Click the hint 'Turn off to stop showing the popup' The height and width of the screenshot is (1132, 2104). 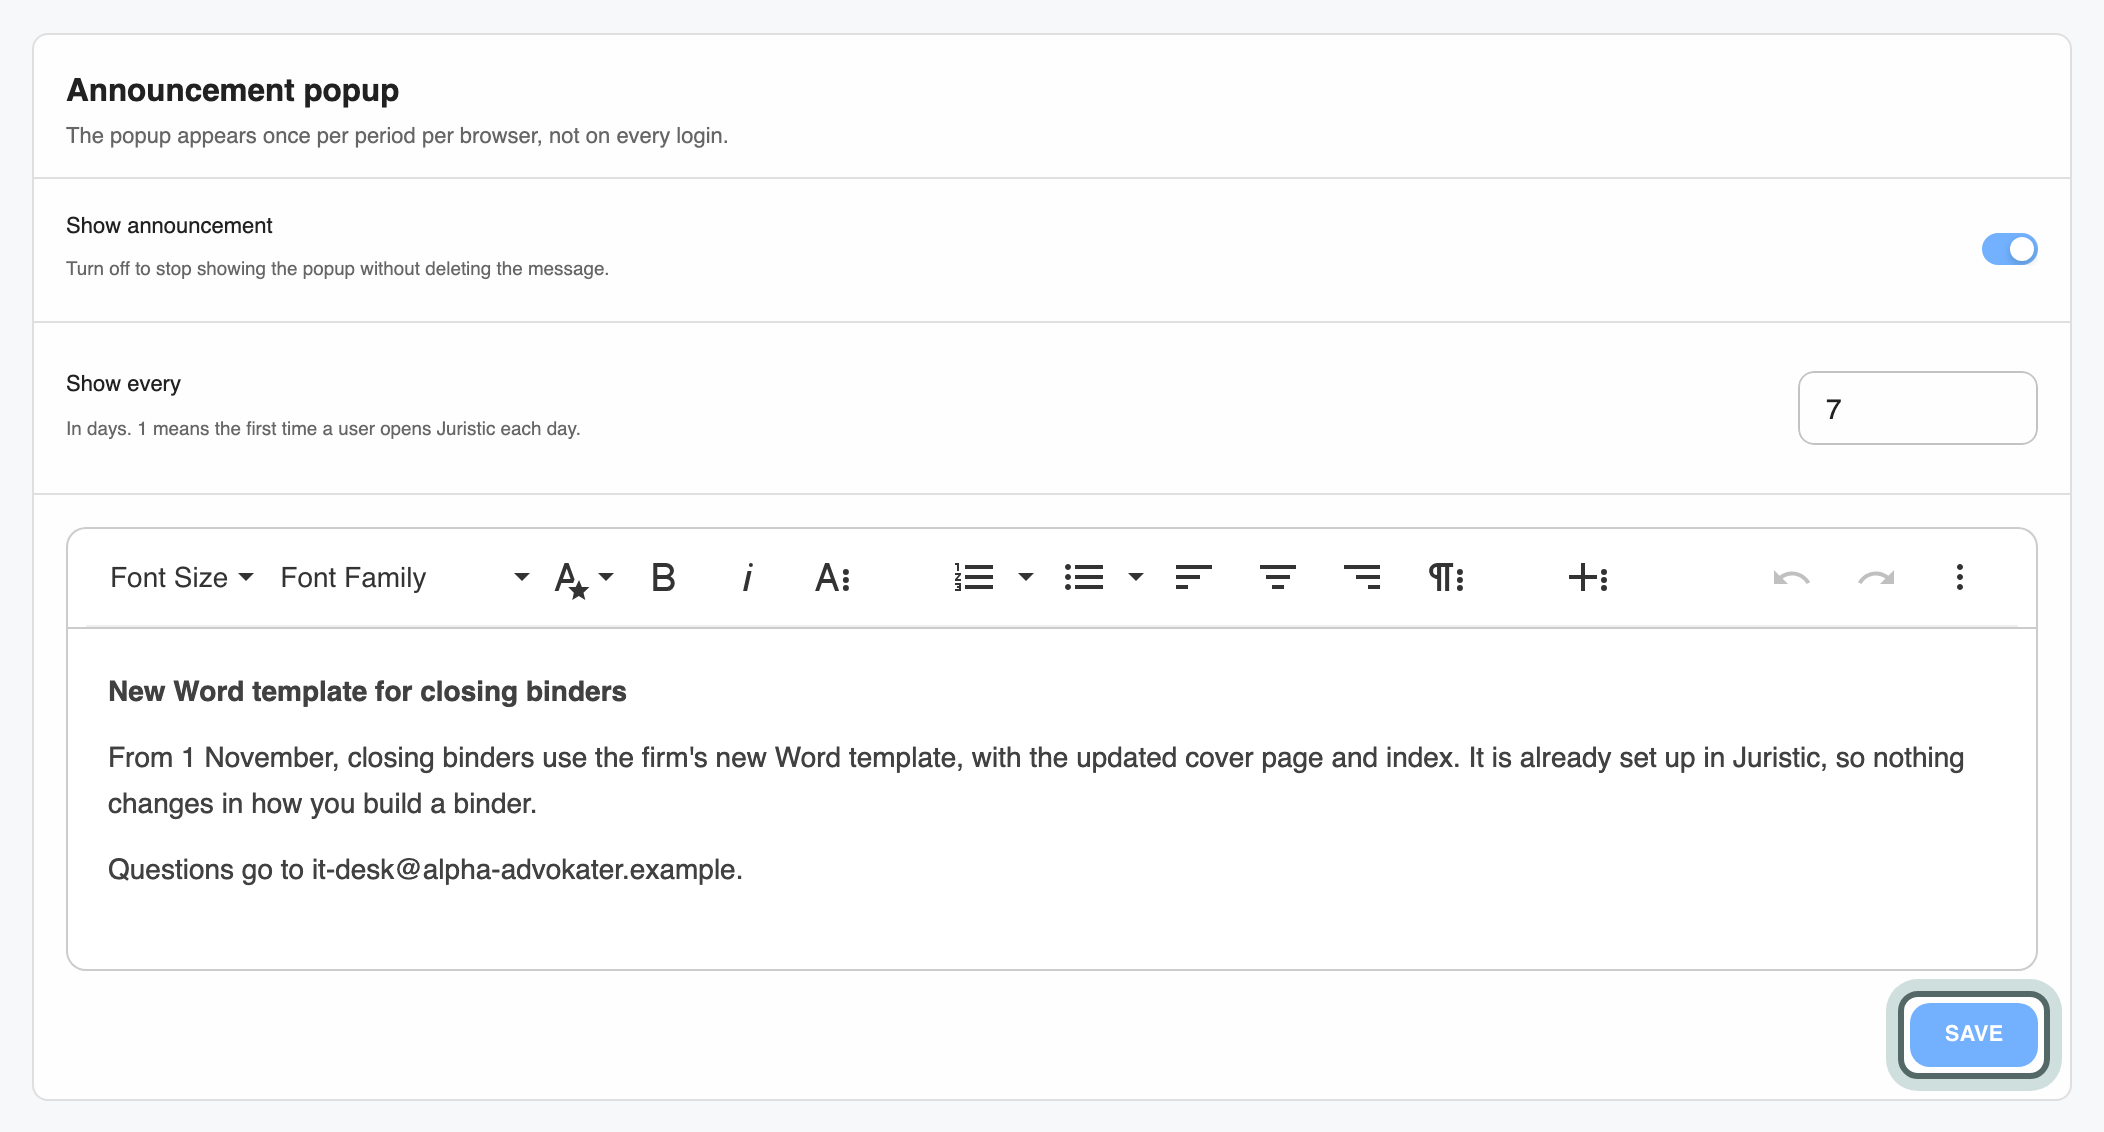(337, 268)
